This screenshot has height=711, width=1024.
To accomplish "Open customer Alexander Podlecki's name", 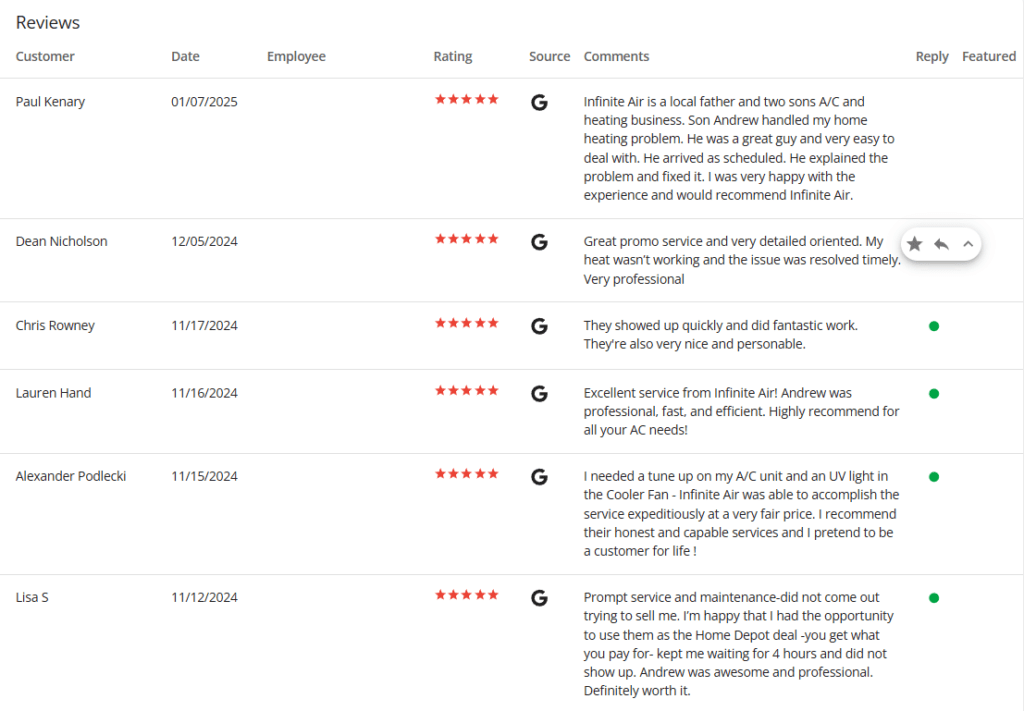I will 71,477.
